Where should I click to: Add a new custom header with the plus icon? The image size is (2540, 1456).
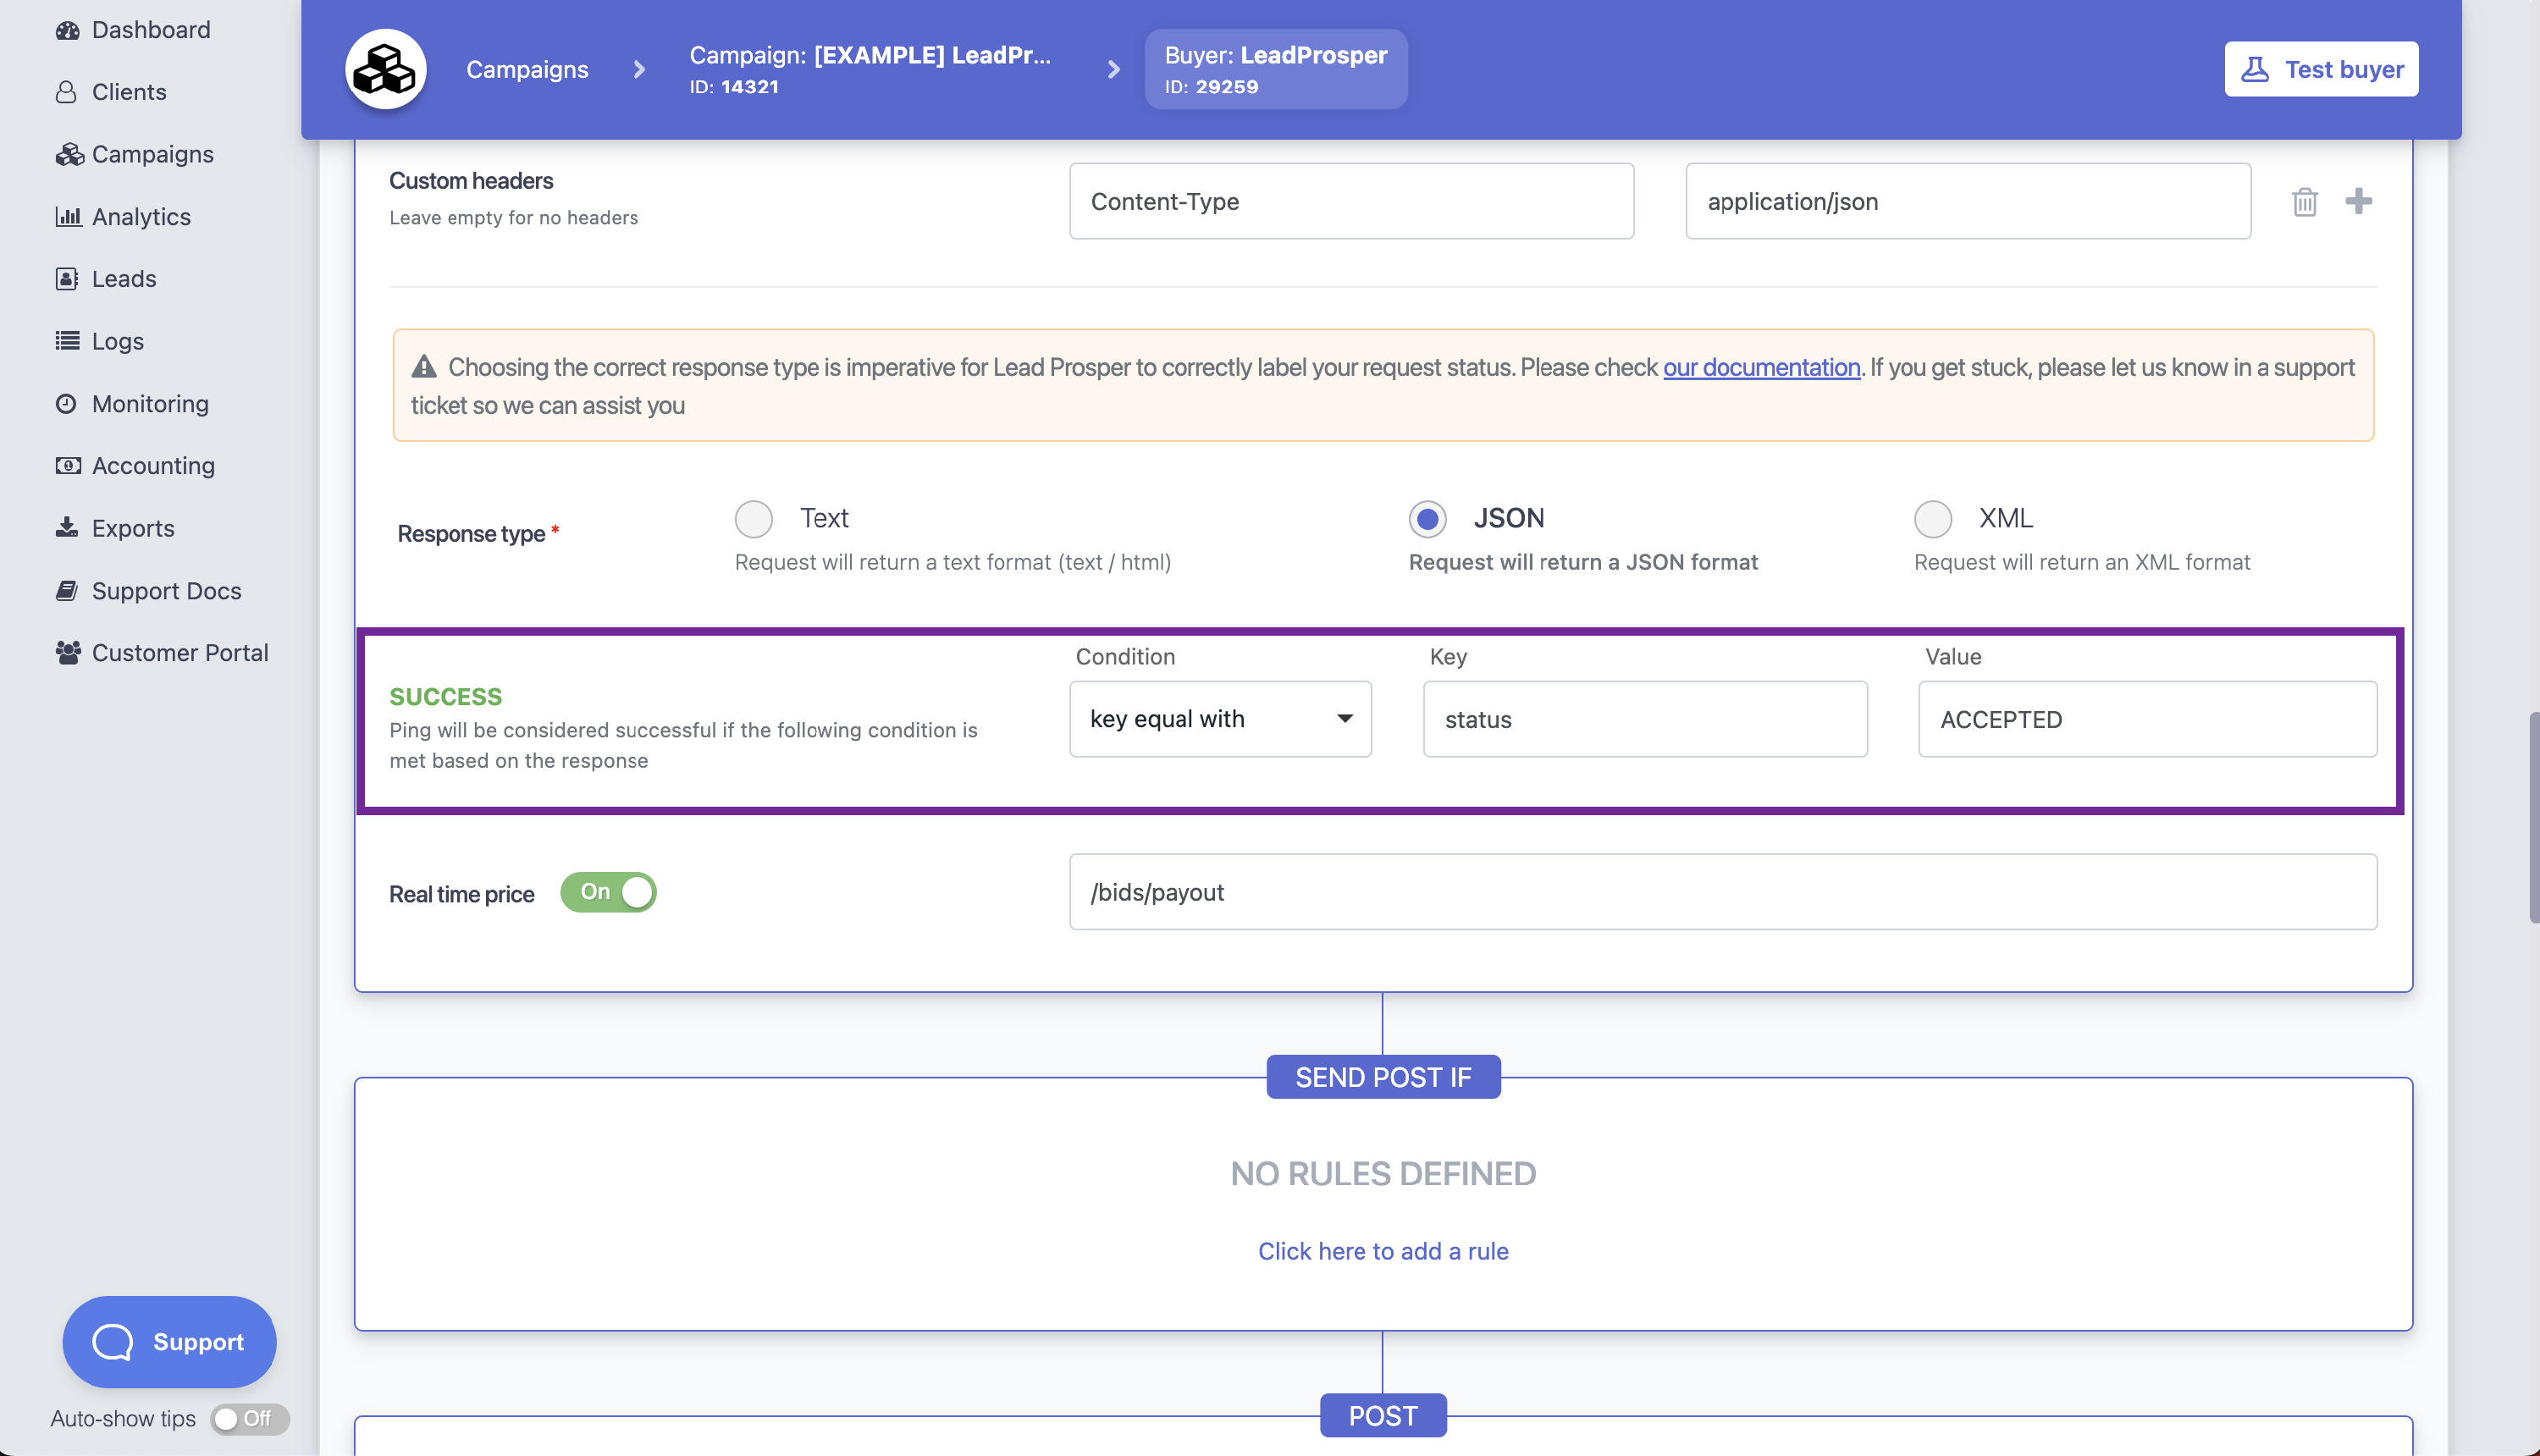coord(2360,201)
